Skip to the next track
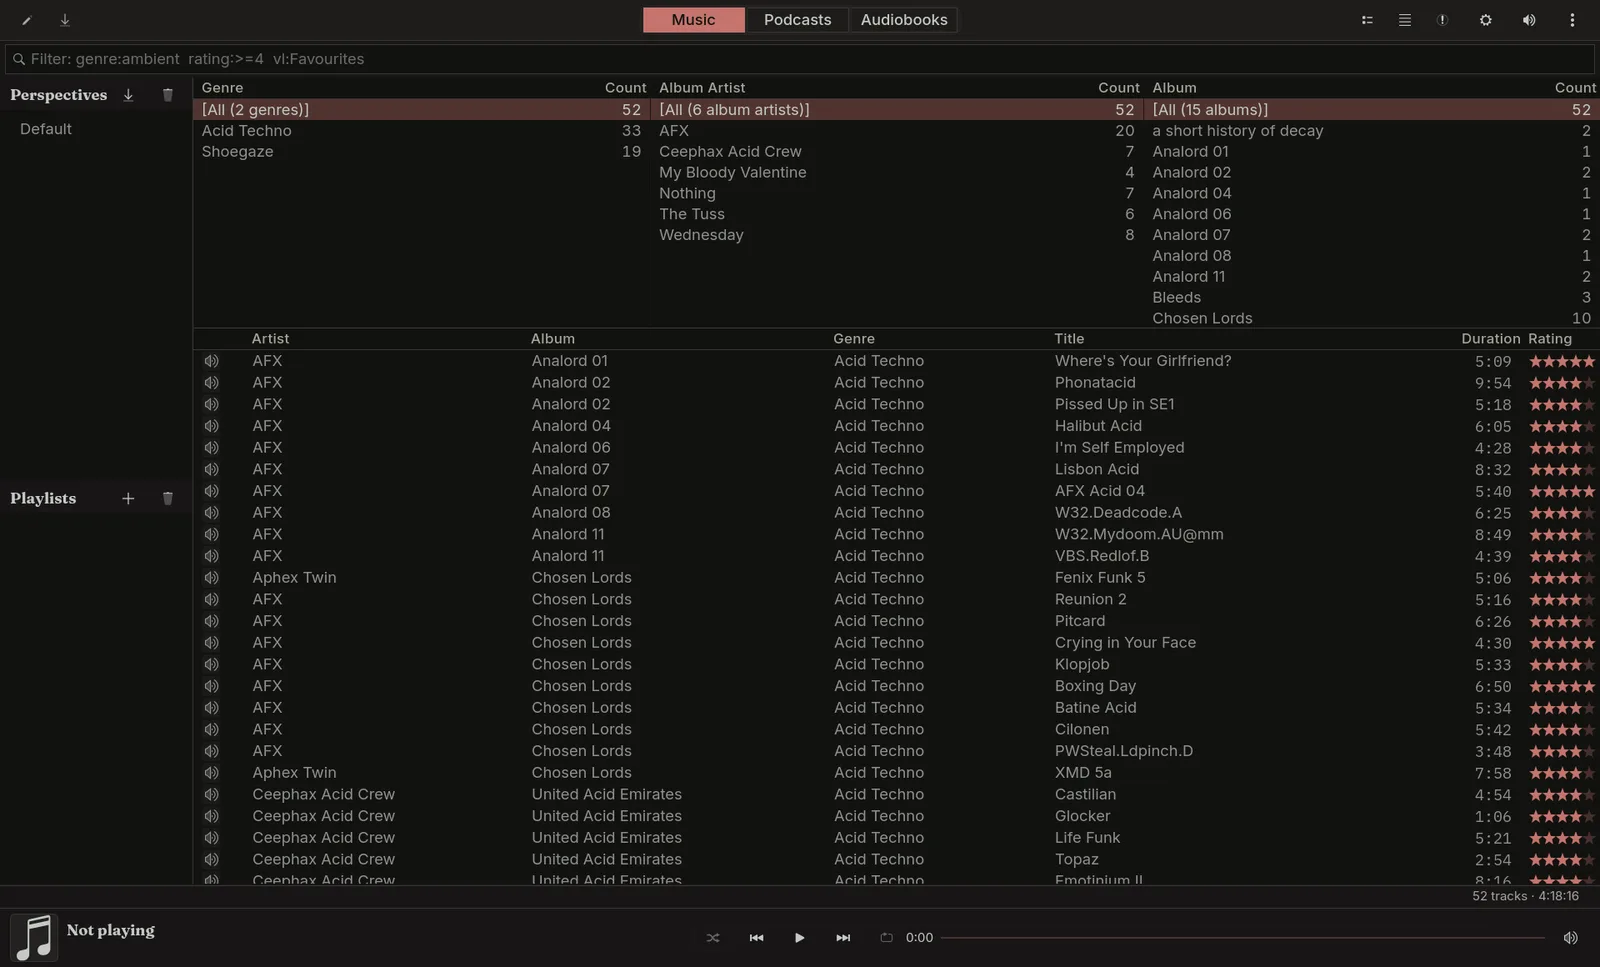This screenshot has height=967, width=1600. tap(843, 938)
